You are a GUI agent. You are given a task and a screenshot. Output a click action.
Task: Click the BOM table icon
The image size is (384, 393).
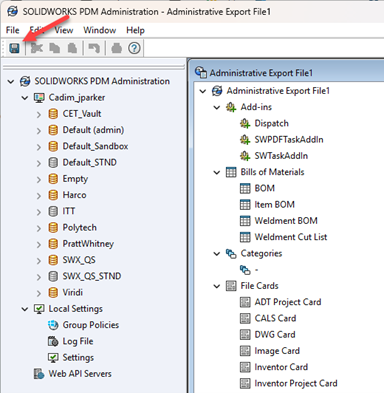click(x=245, y=188)
